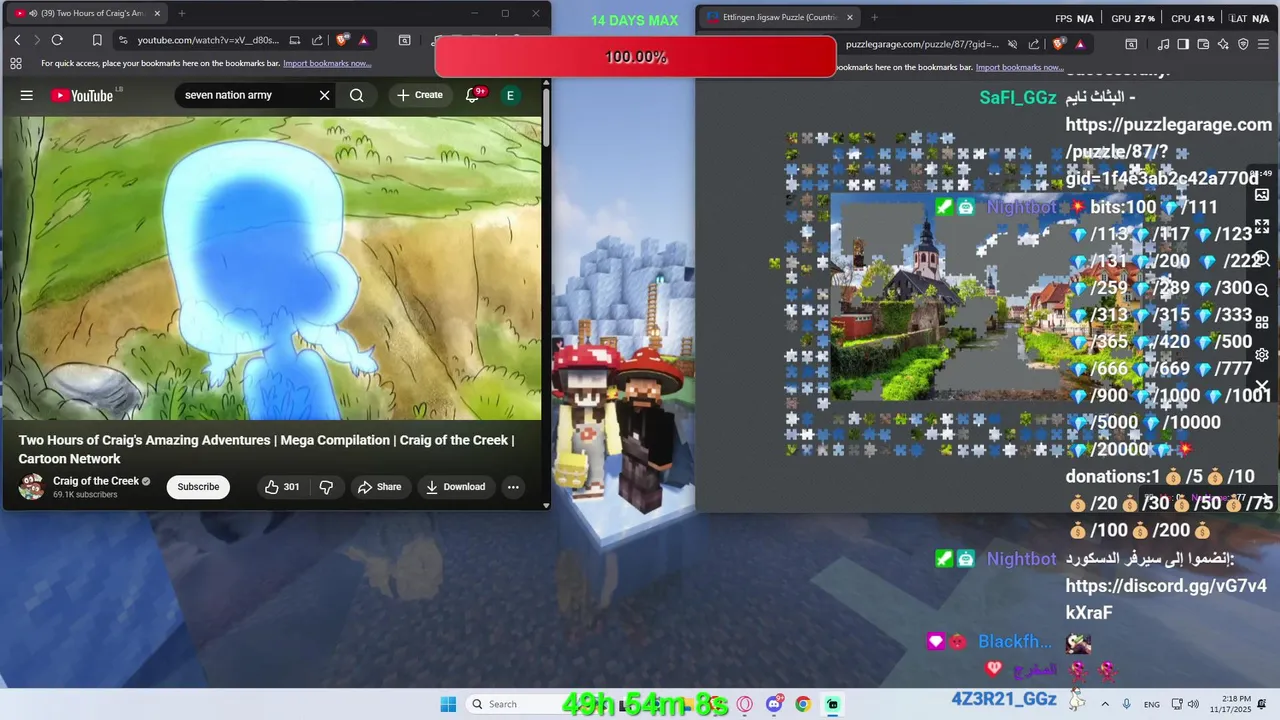Open the Brave VPN shield icon
Image resolution: width=1280 pixels, height=720 pixels.
pyautogui.click(x=1243, y=44)
